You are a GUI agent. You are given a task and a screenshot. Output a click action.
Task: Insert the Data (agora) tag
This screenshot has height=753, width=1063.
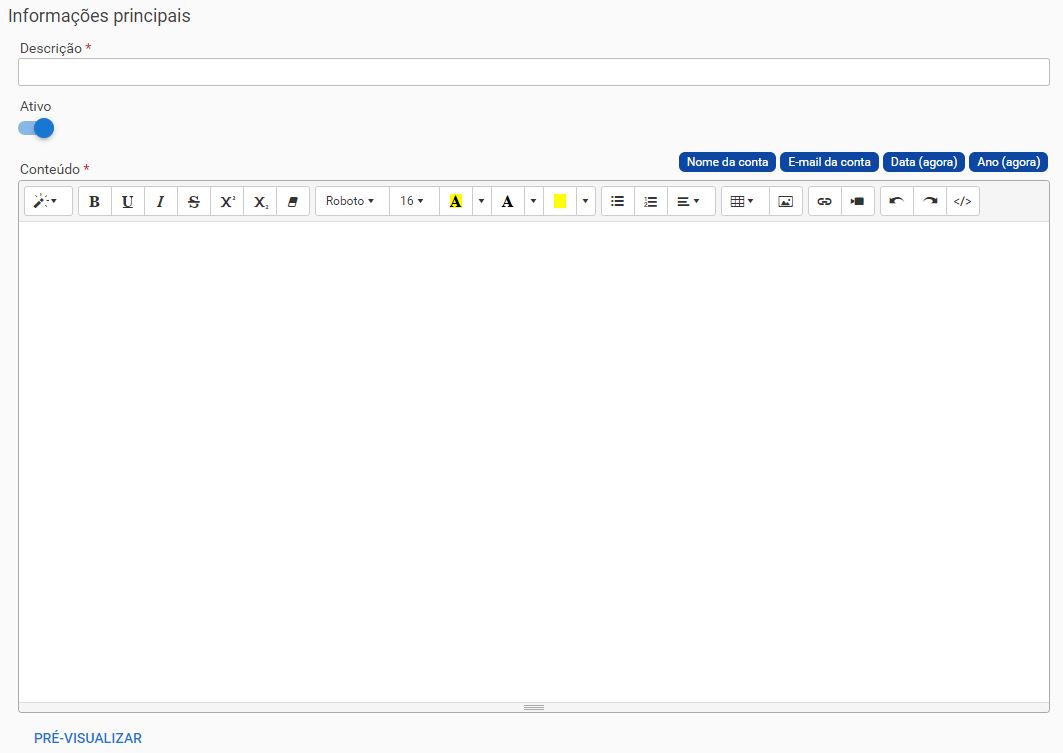coord(923,162)
